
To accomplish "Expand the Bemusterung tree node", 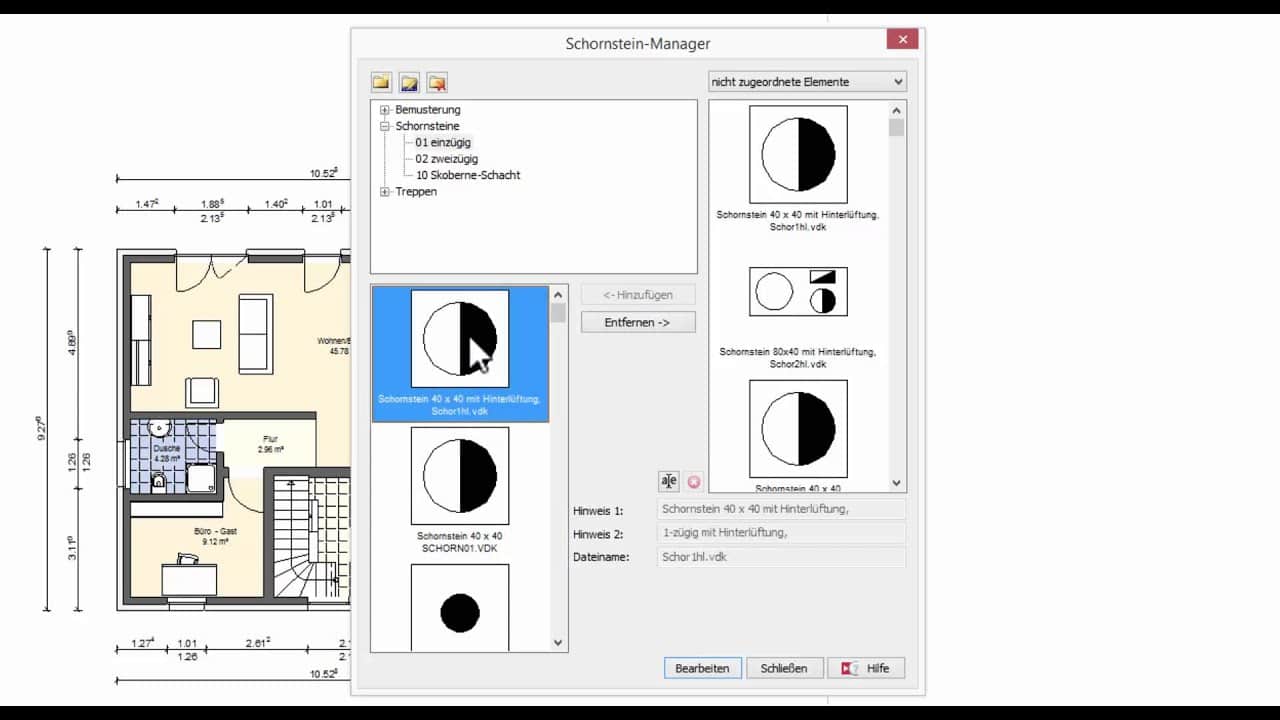I will point(385,110).
